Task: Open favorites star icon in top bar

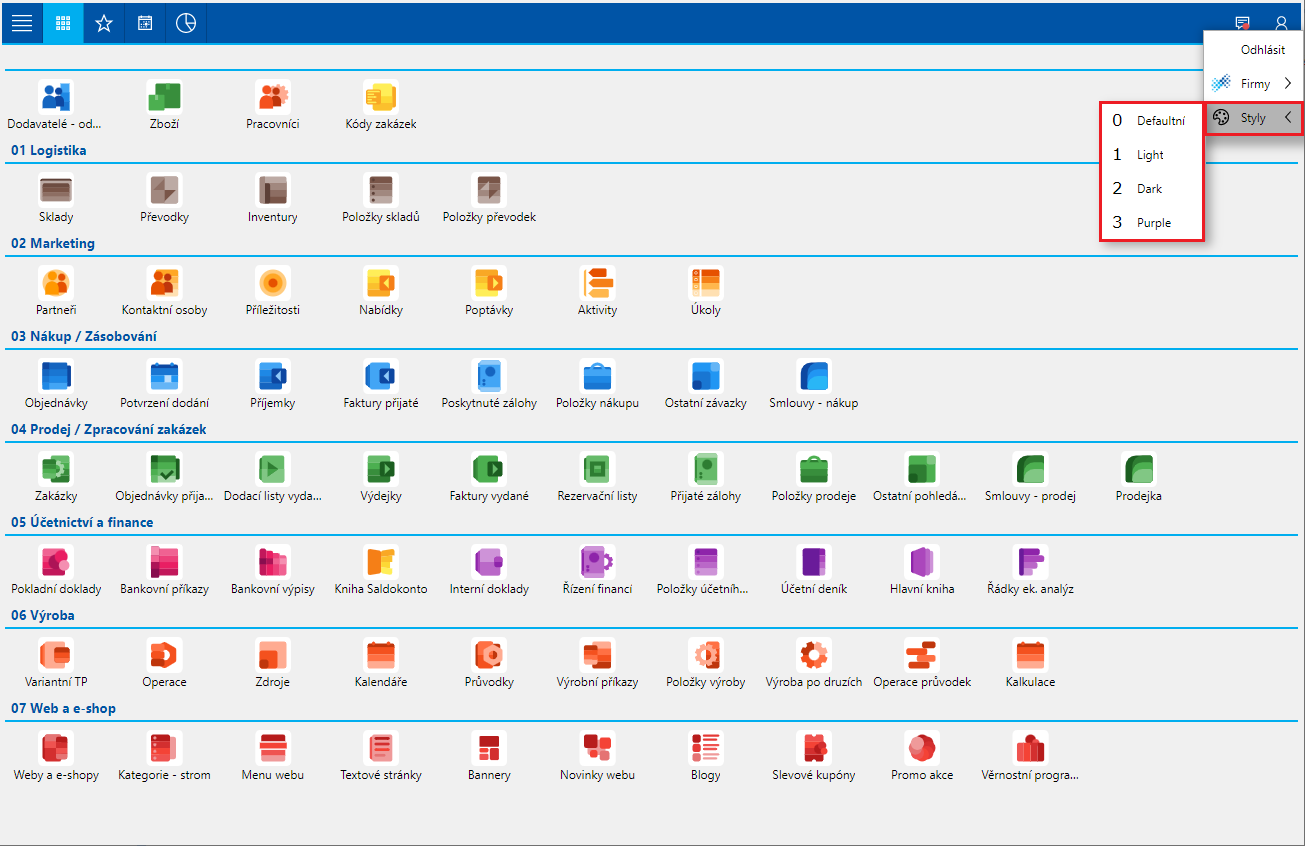Action: click(104, 23)
